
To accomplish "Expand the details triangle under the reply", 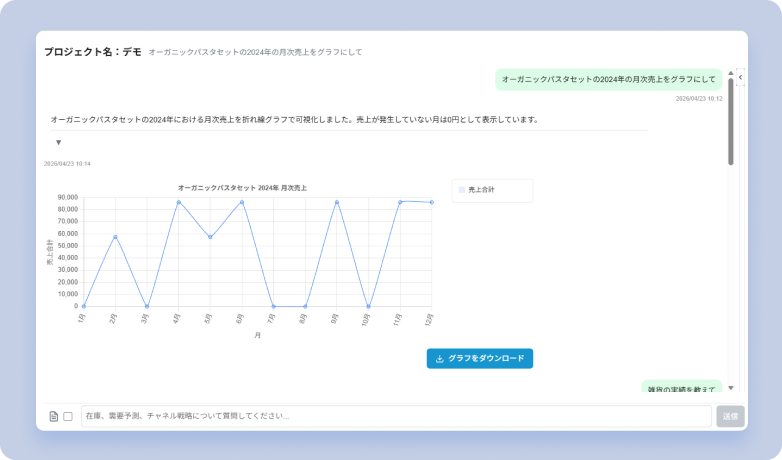I will coord(58,143).
